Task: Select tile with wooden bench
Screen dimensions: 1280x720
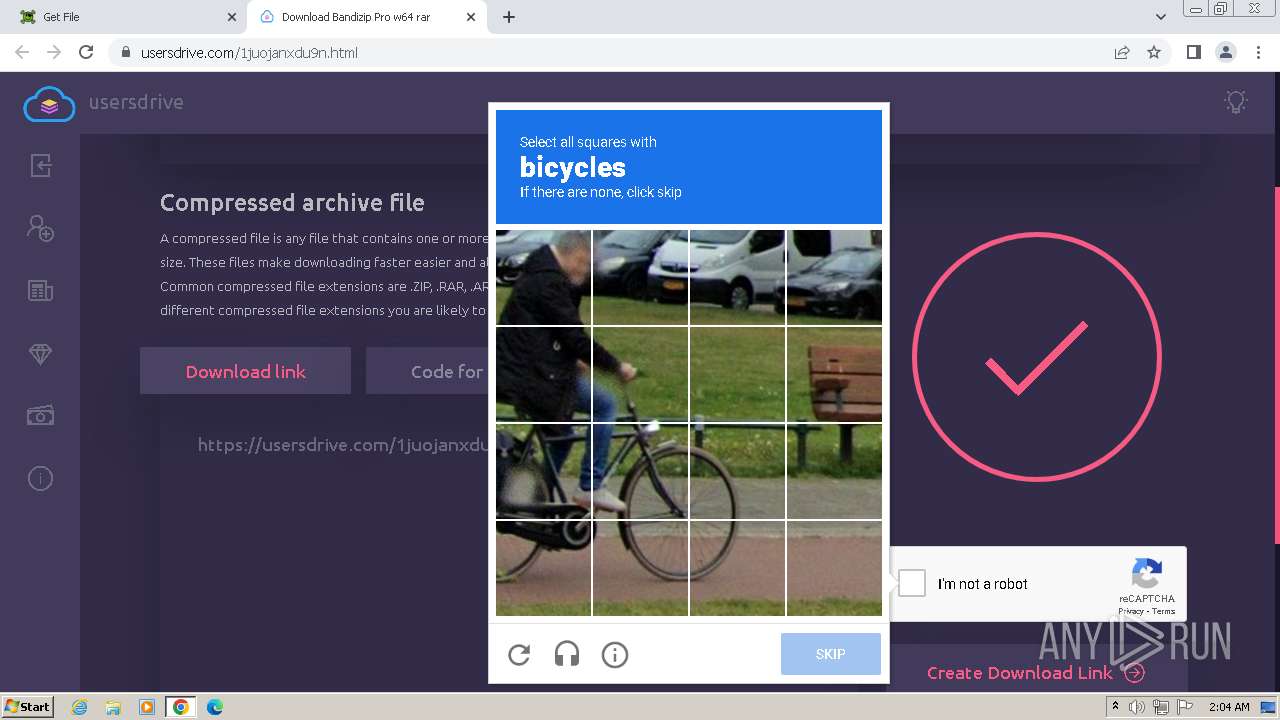Action: (834, 375)
